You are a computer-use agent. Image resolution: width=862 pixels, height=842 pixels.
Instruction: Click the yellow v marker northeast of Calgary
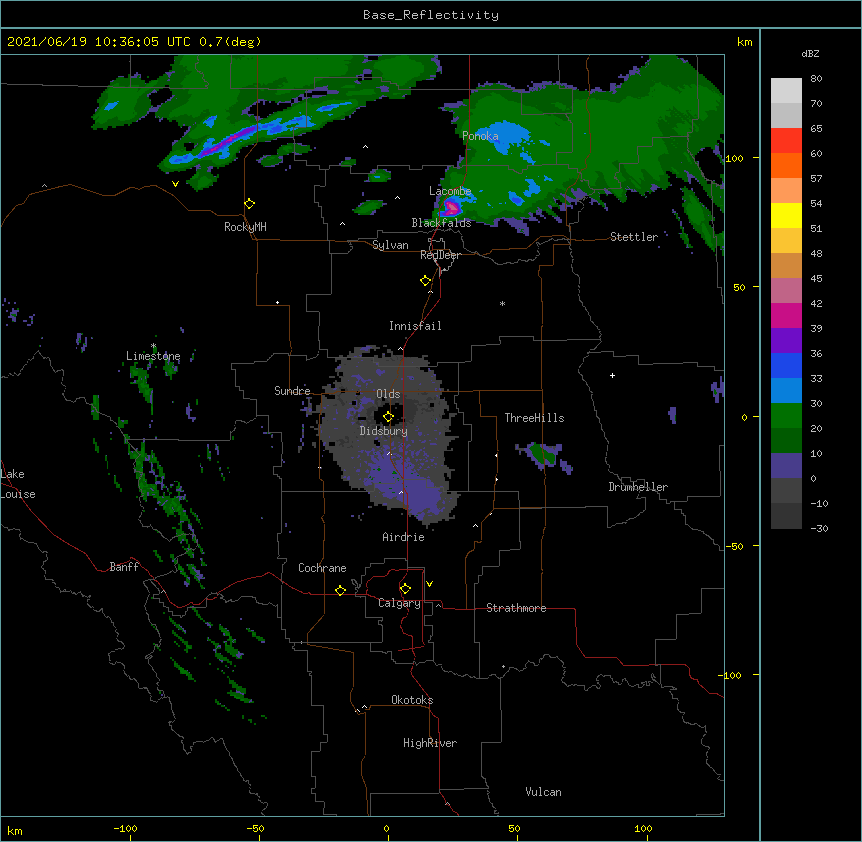pos(429,584)
